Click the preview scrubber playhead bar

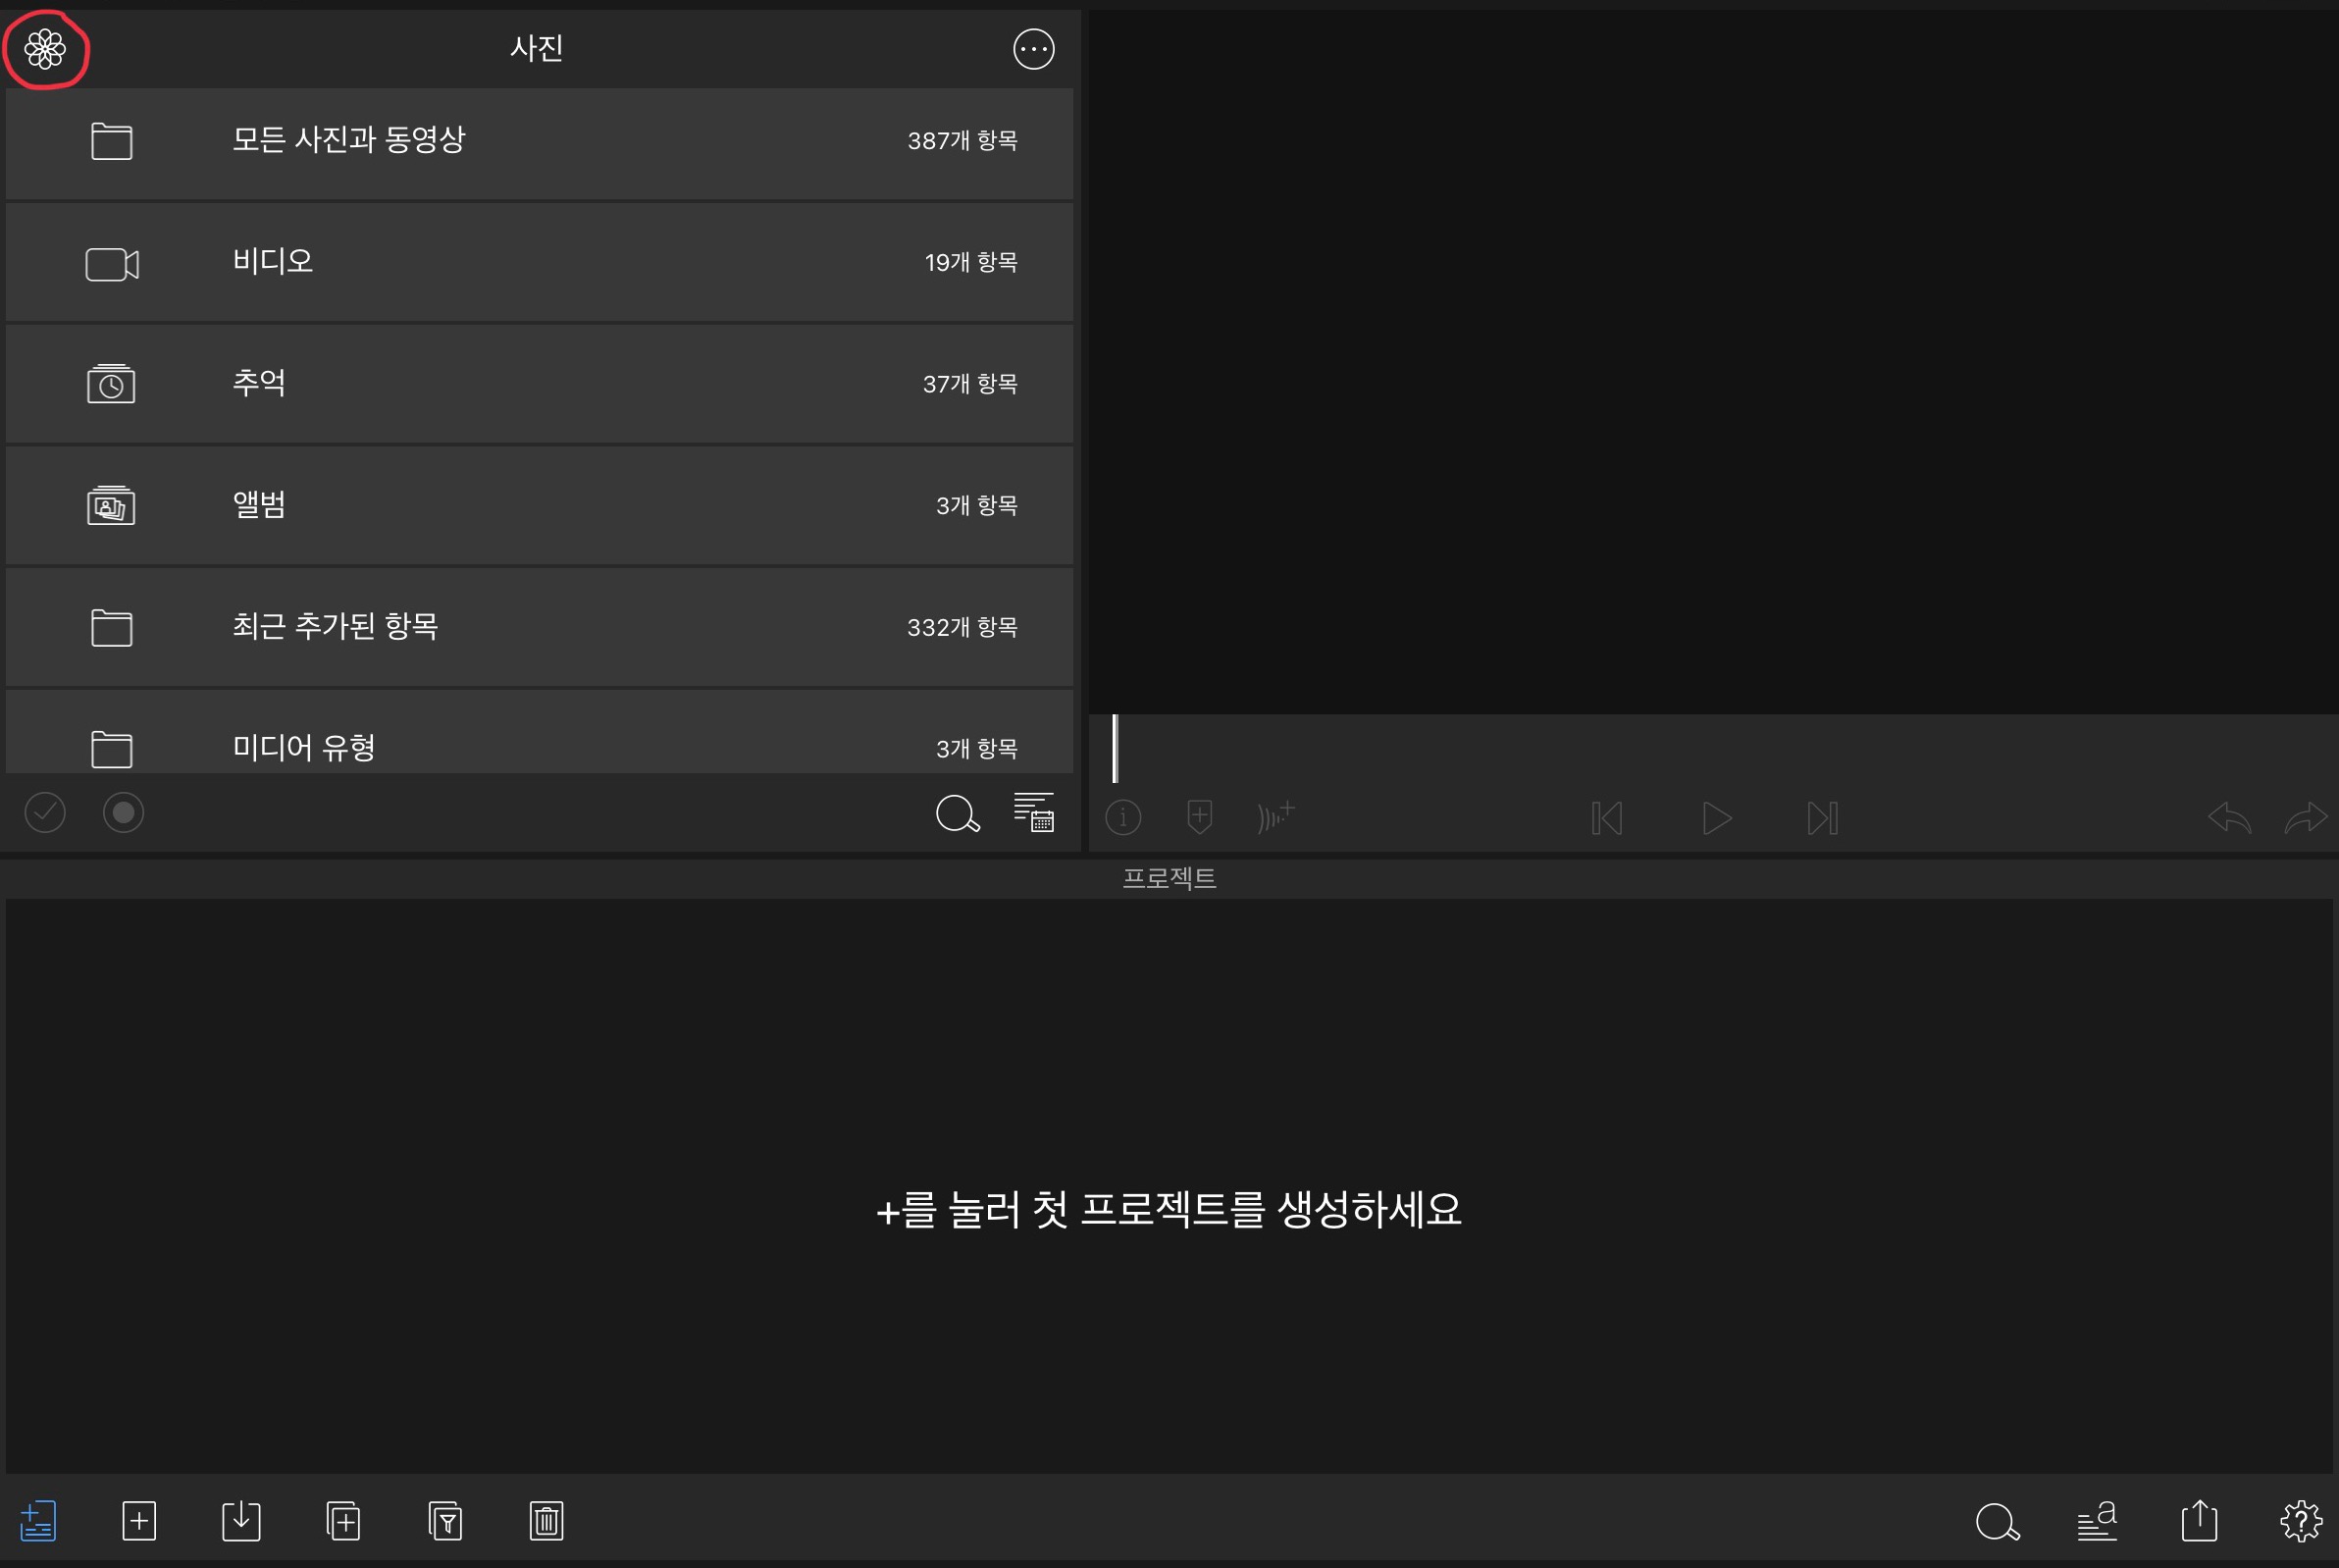(x=1115, y=748)
